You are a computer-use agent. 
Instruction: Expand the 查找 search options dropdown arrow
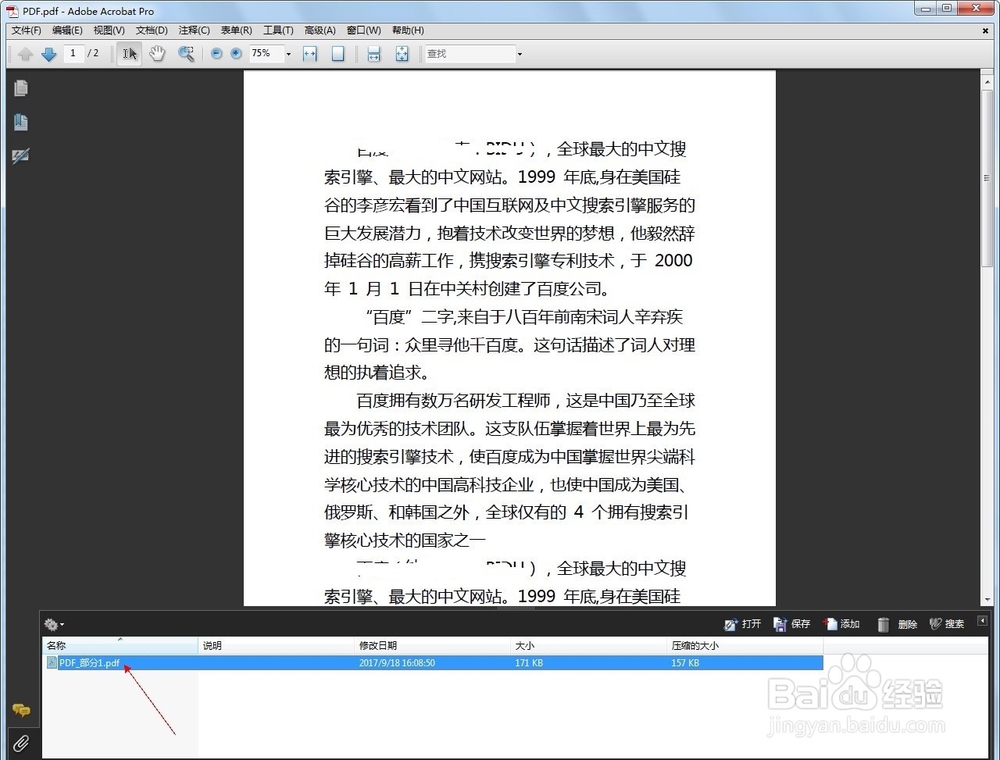tap(520, 54)
